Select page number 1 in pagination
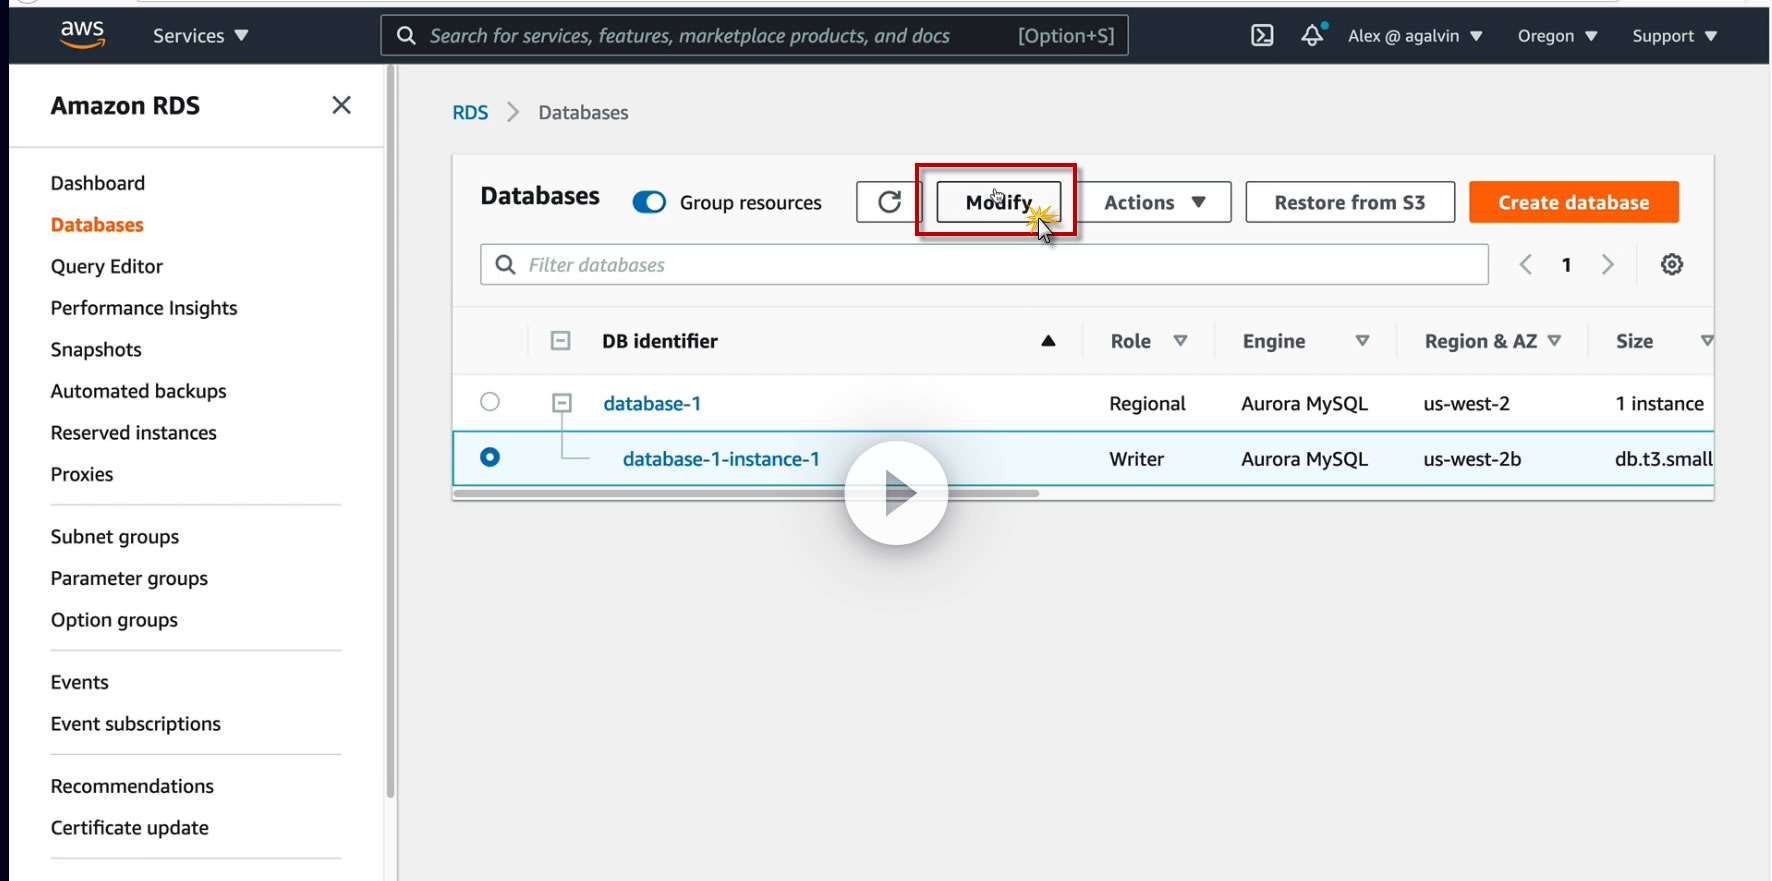This screenshot has width=1772, height=881. [x=1567, y=265]
